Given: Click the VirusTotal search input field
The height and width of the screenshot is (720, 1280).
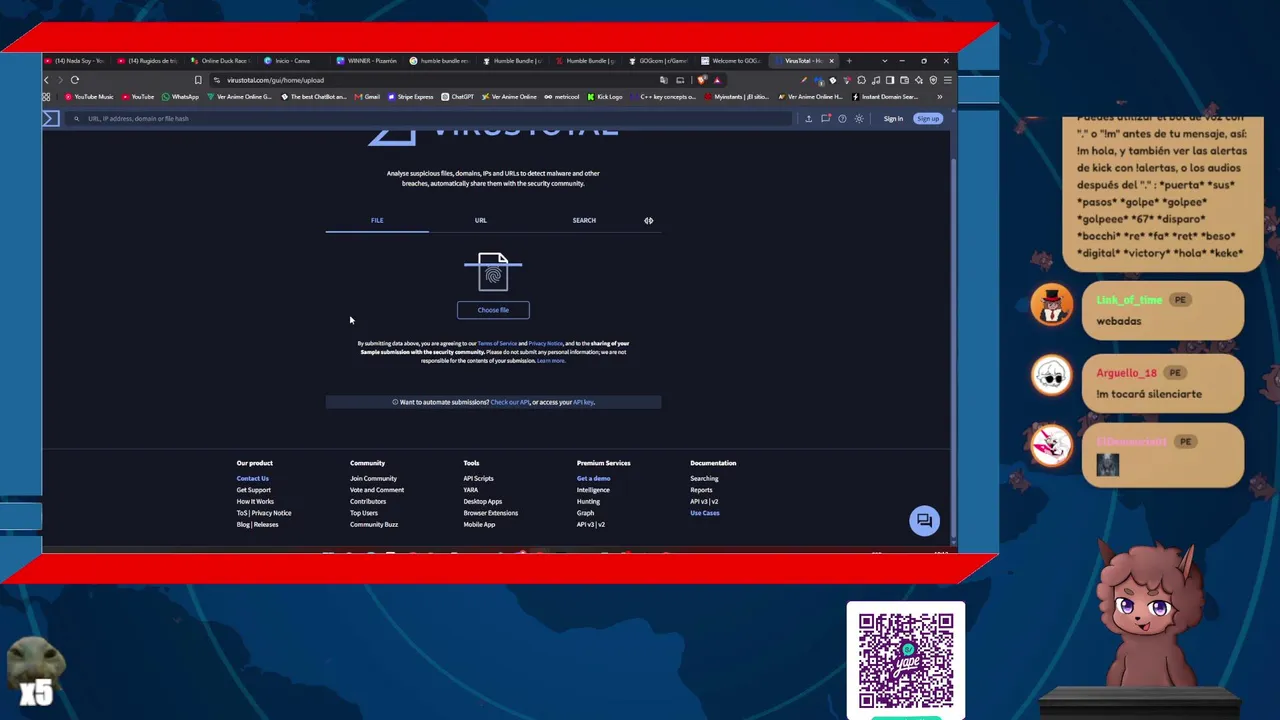Looking at the screenshot, I should (430, 119).
